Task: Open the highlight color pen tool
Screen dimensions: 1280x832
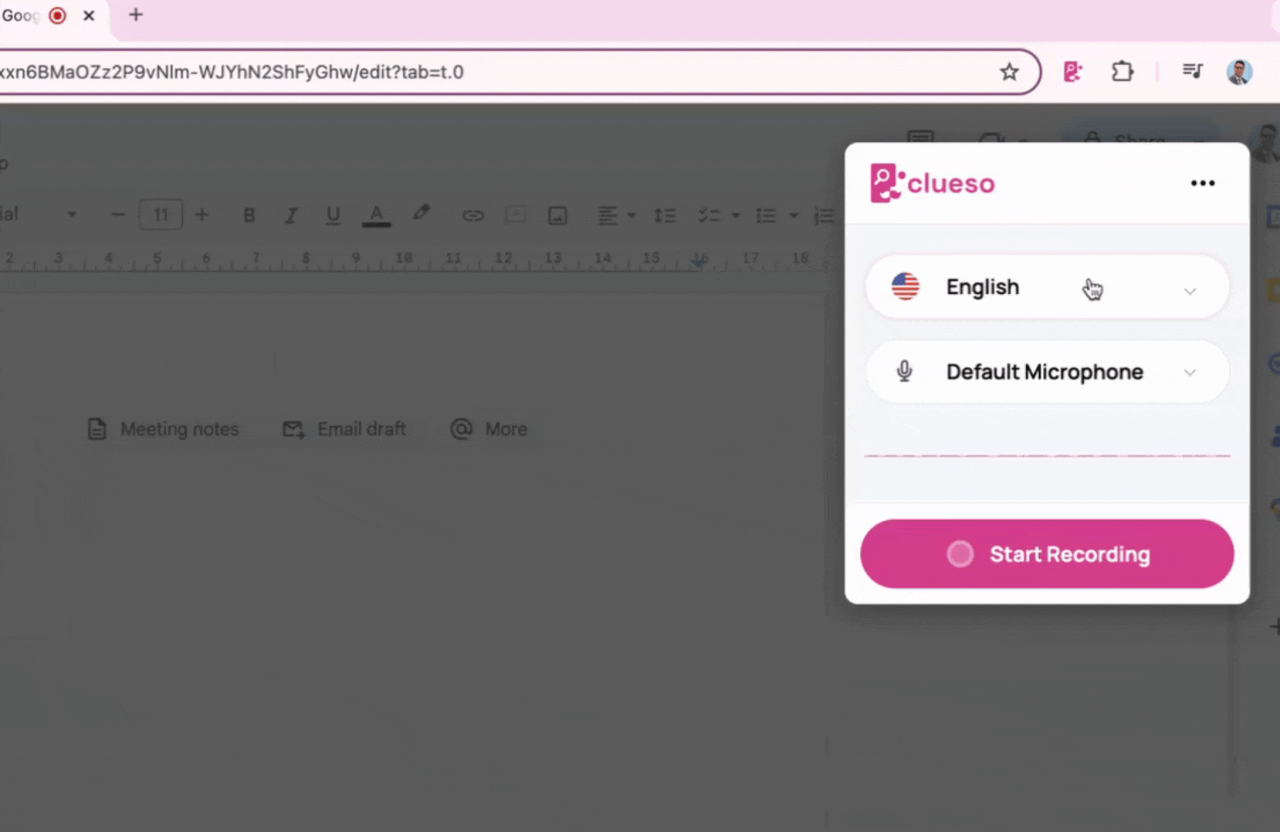Action: click(421, 214)
